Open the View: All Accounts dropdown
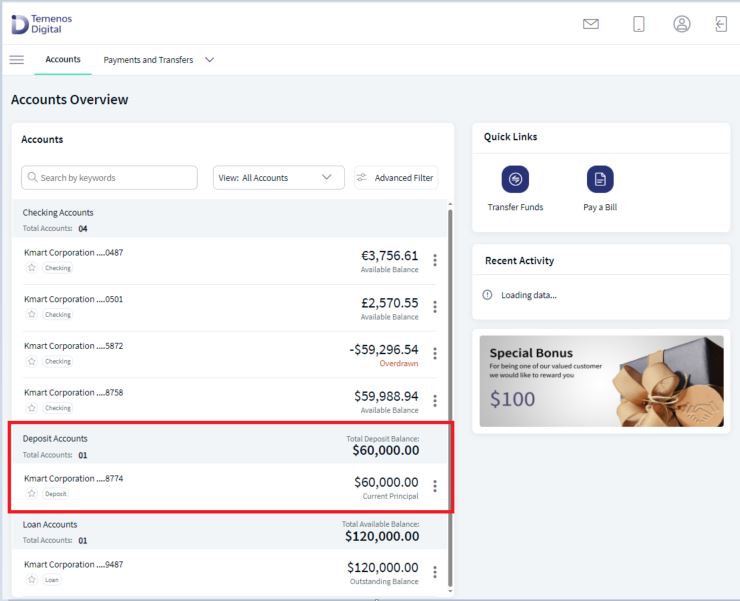The height and width of the screenshot is (601, 740). click(278, 178)
